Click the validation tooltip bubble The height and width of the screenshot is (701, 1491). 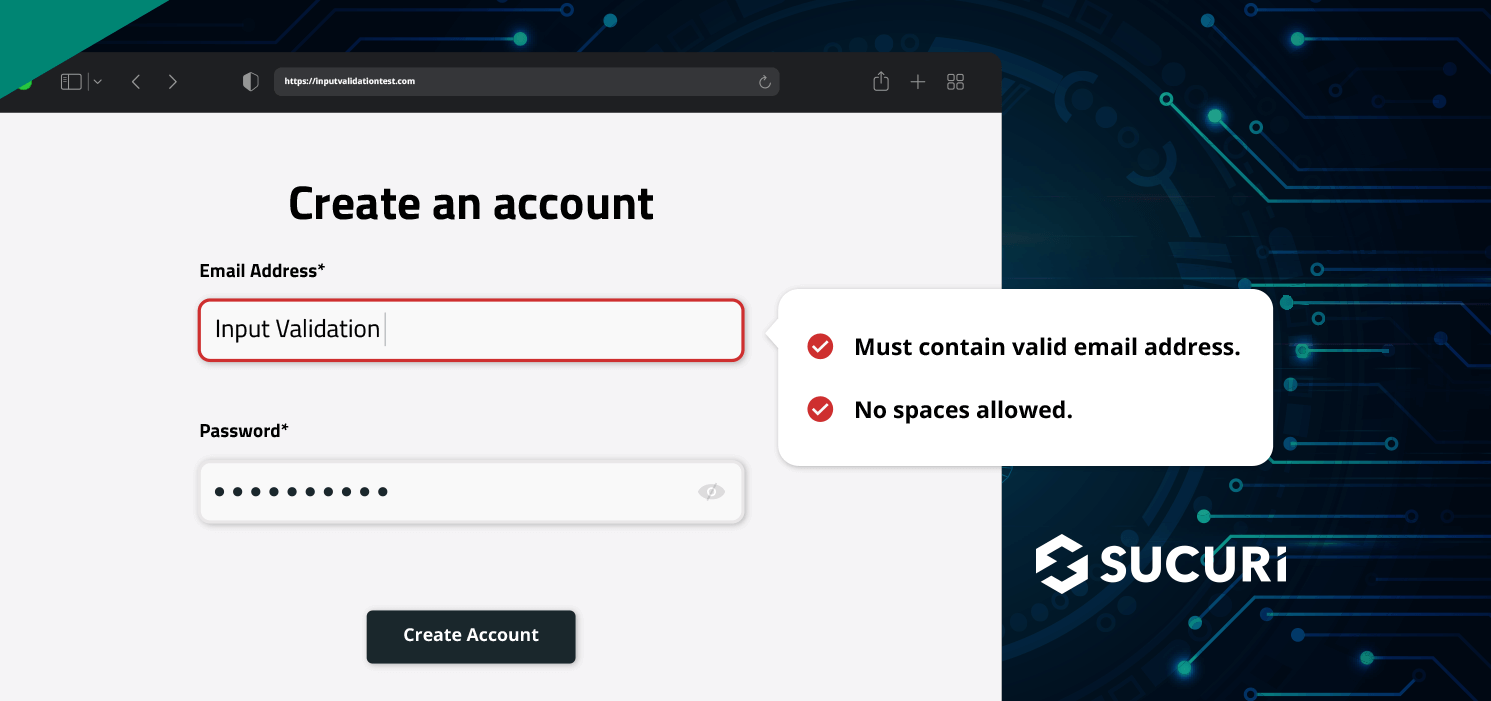pos(1025,377)
